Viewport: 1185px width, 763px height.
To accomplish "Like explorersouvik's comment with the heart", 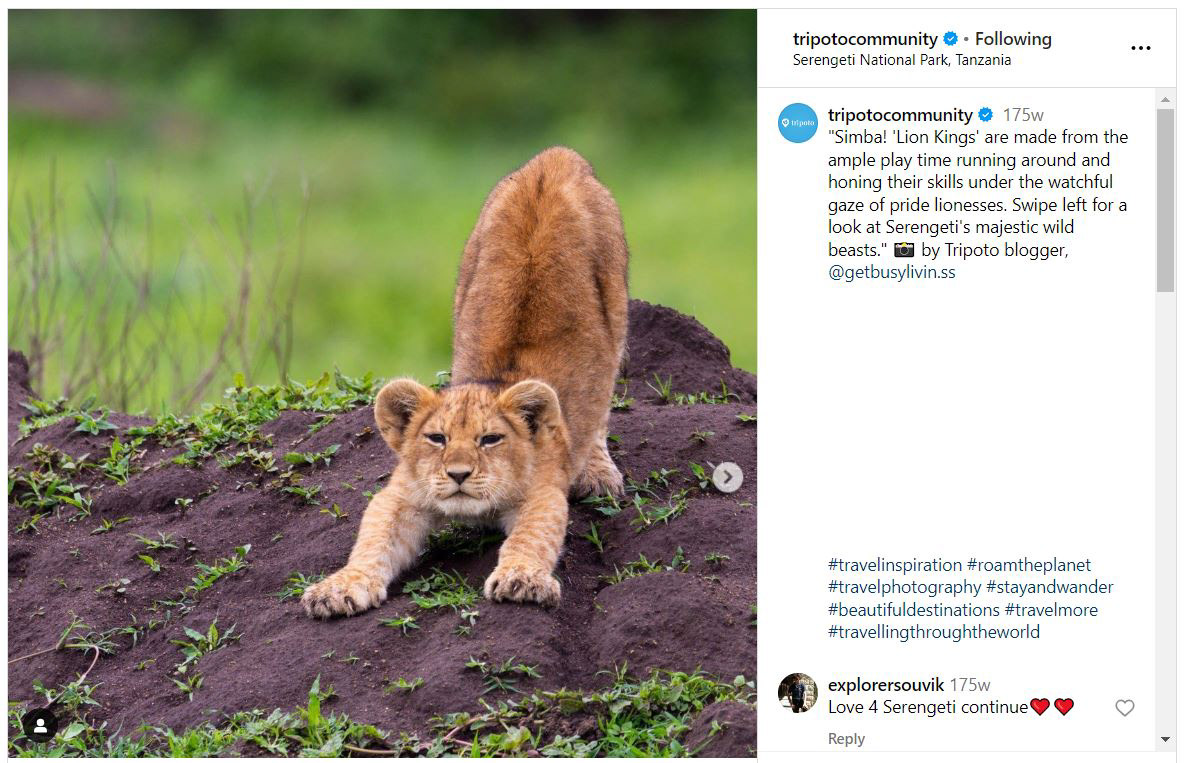I will pos(1125,708).
